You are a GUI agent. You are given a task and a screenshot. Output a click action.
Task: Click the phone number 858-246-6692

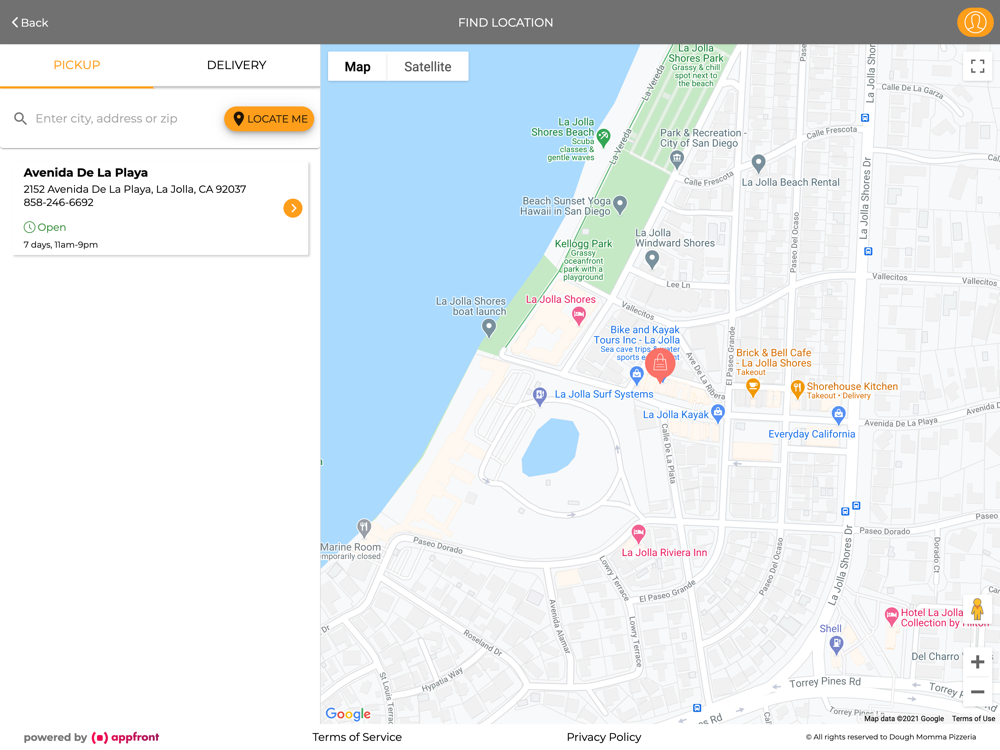(59, 202)
